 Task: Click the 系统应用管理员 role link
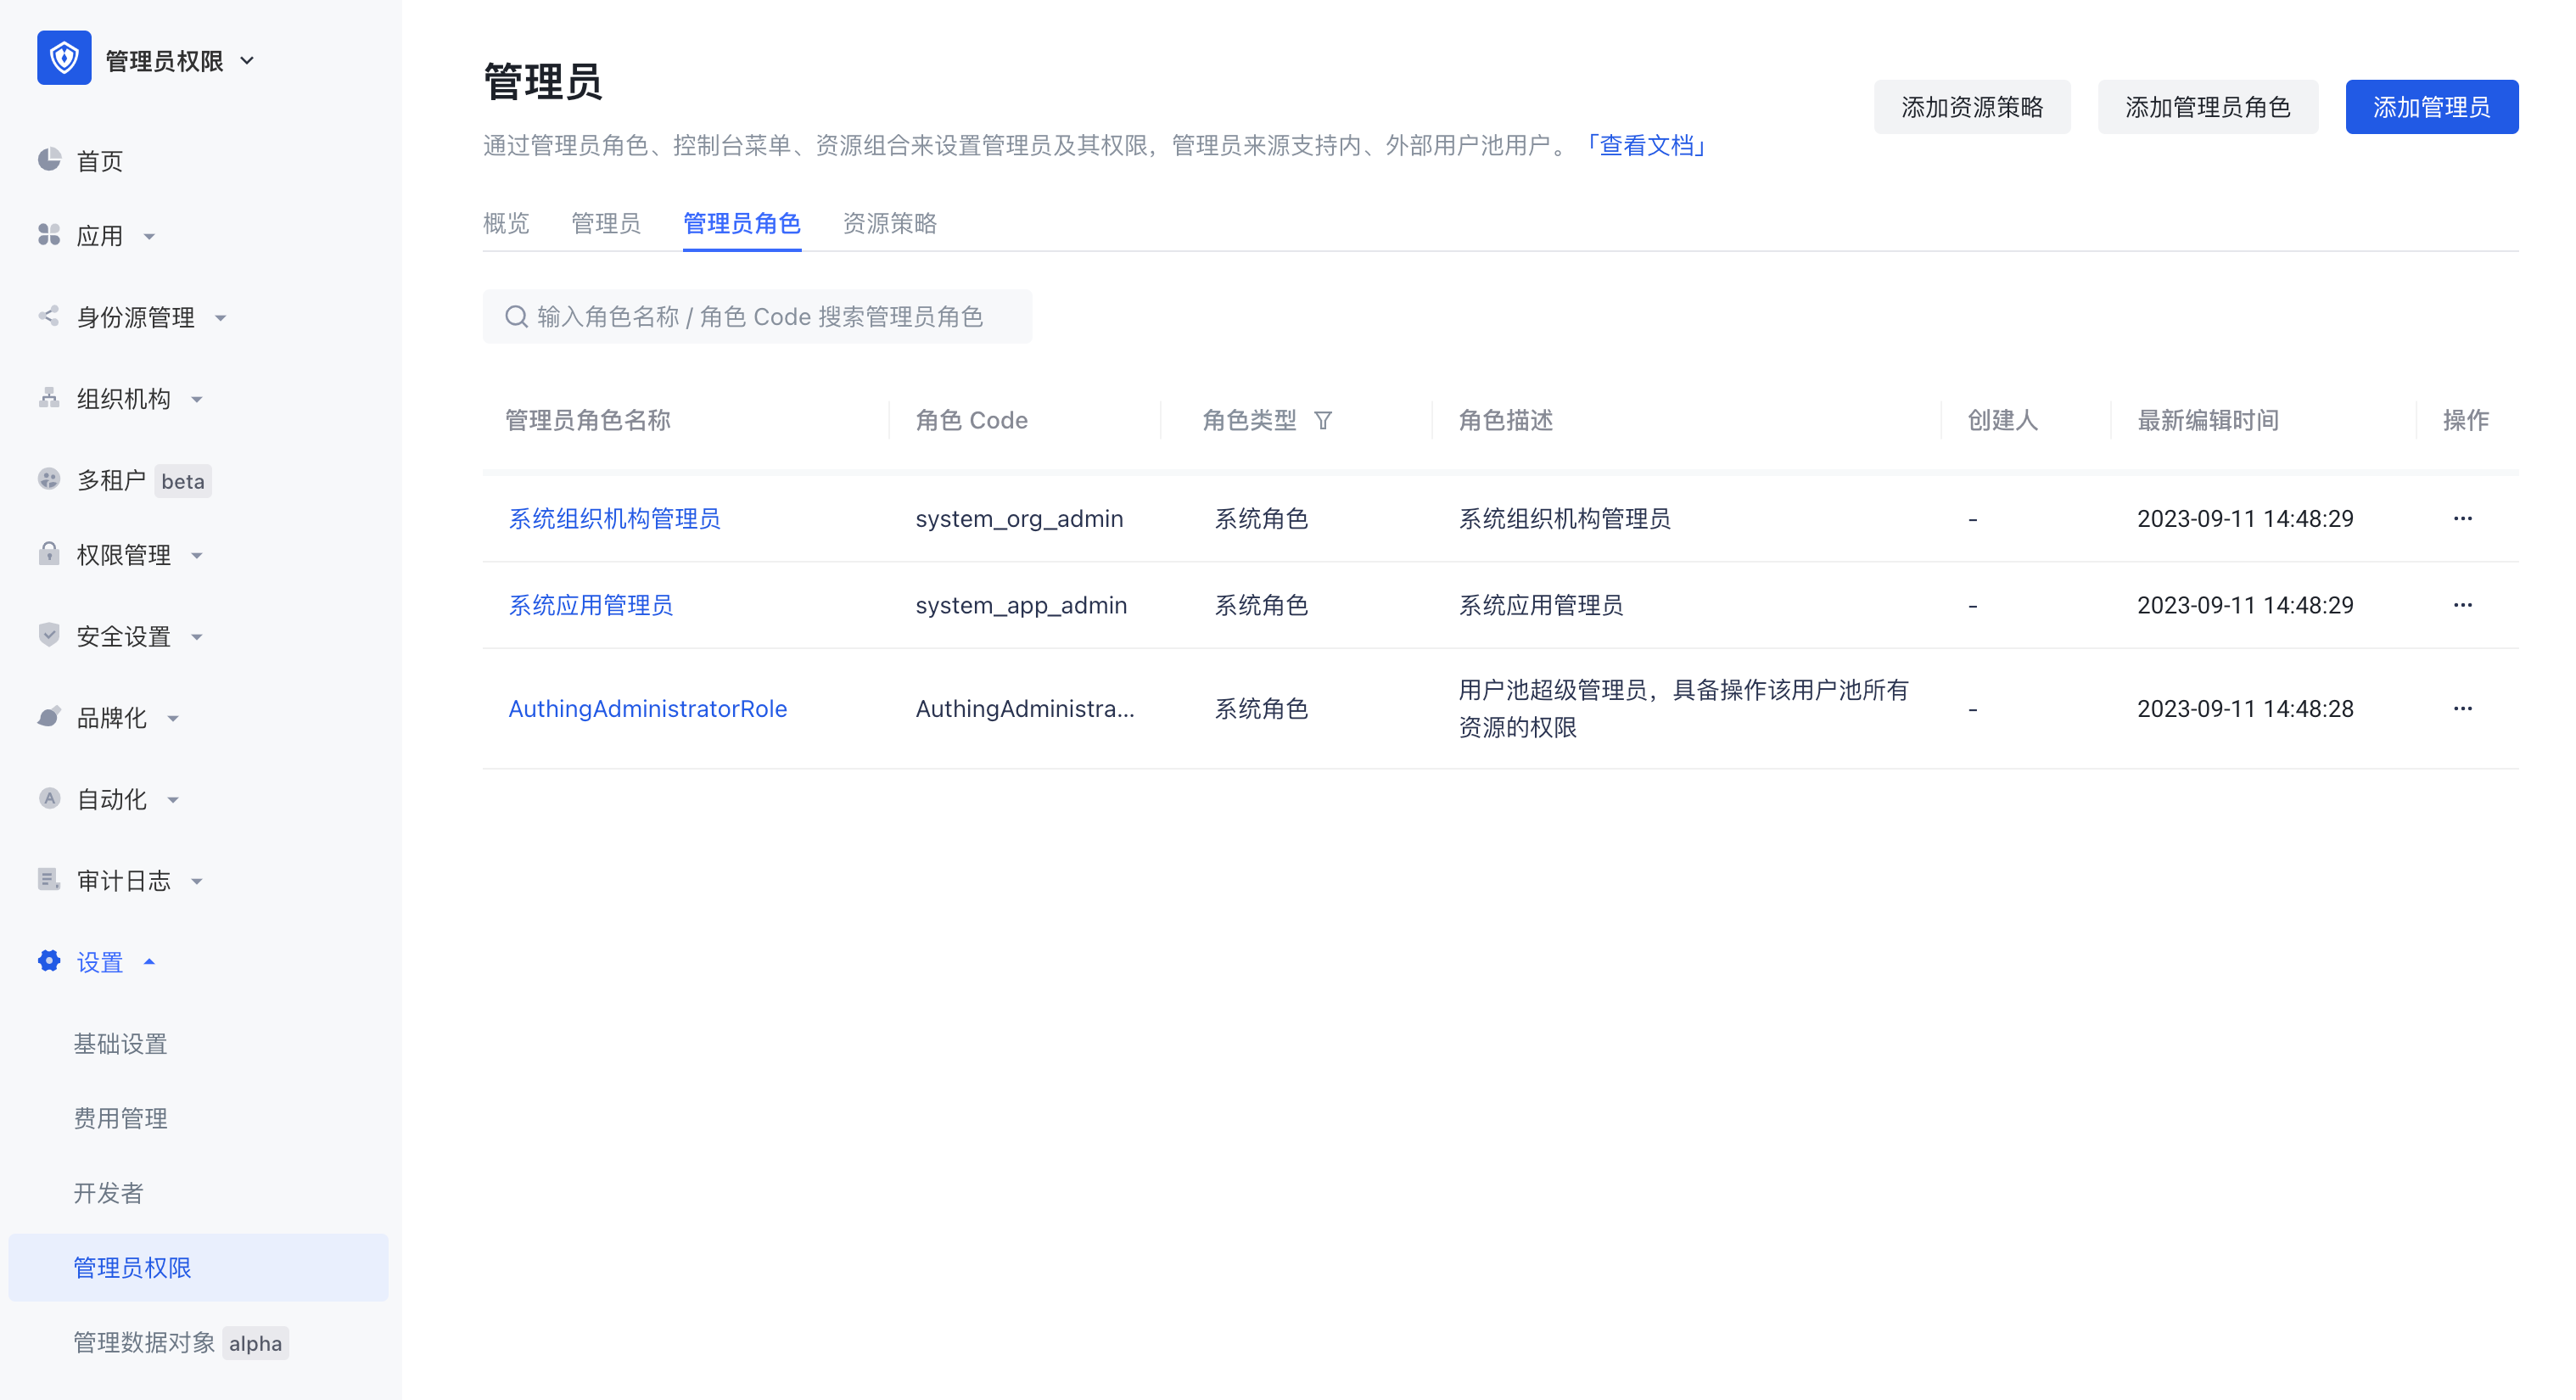[x=590, y=605]
